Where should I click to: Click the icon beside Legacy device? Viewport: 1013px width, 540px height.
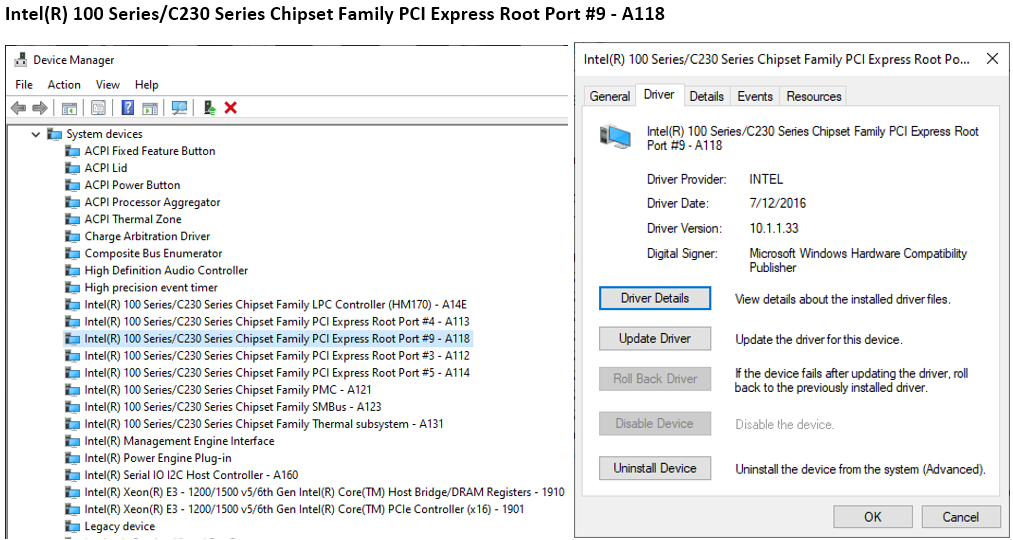tap(73, 526)
